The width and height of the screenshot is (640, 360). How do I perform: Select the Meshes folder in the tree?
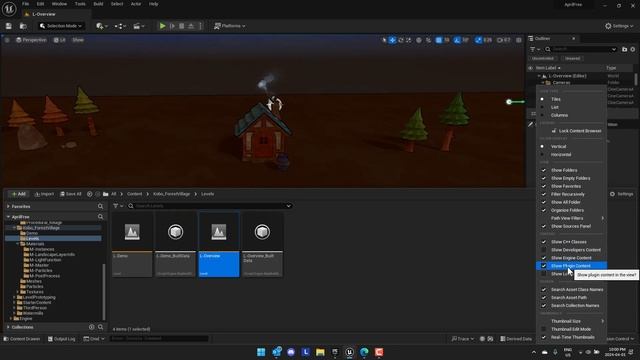click(34, 281)
